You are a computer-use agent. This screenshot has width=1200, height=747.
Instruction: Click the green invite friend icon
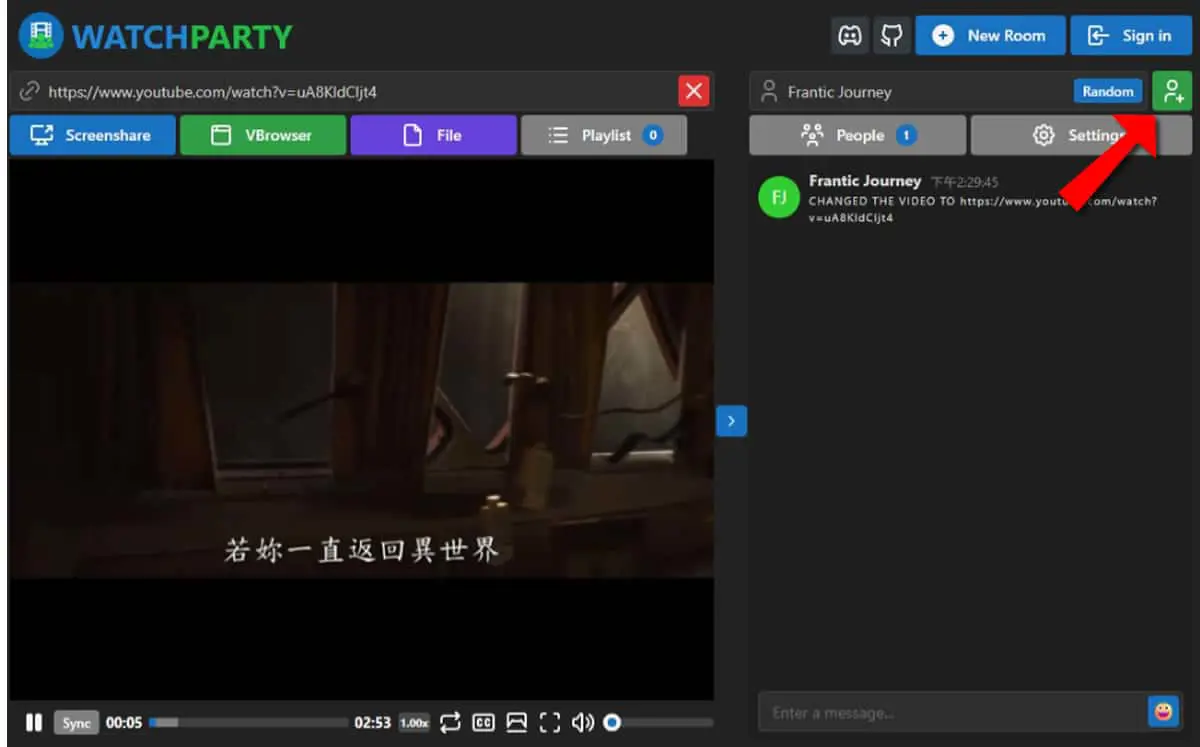coord(1172,92)
